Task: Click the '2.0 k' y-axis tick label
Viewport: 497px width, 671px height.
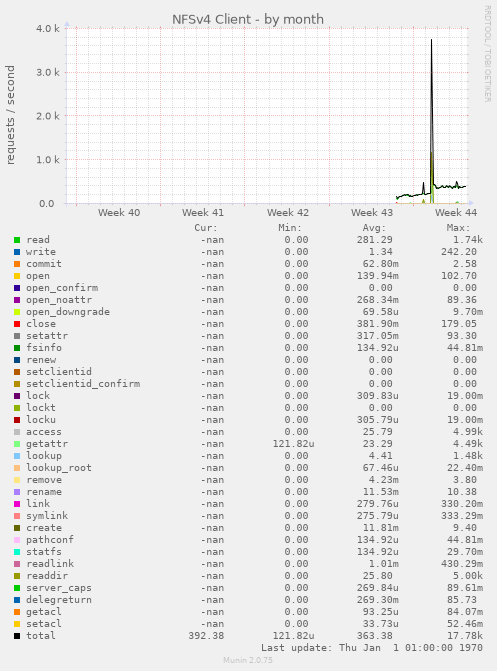Action: (48, 116)
